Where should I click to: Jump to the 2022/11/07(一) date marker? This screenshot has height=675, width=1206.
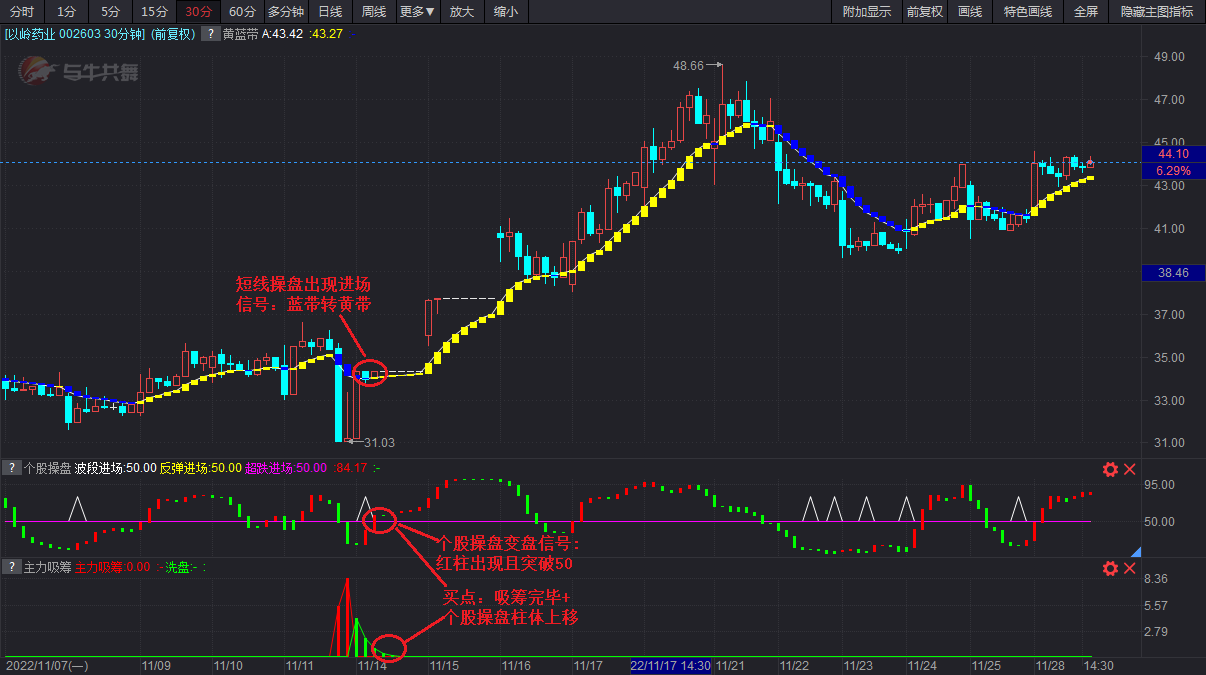[45, 665]
